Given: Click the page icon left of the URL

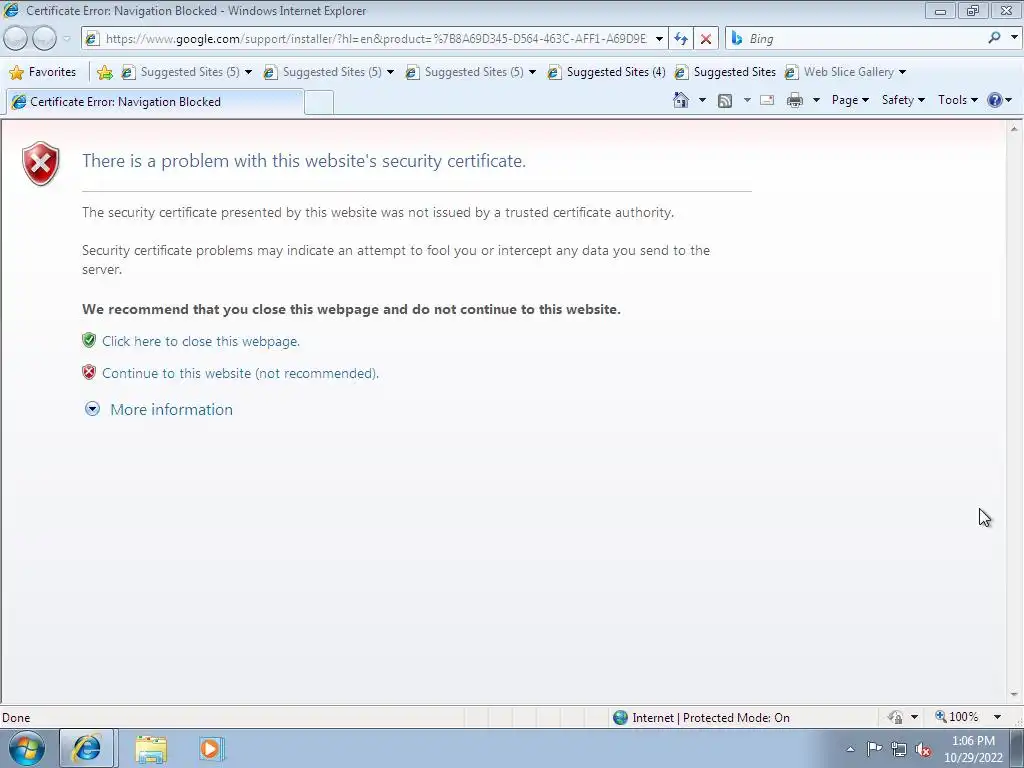Looking at the screenshot, I should [x=92, y=39].
